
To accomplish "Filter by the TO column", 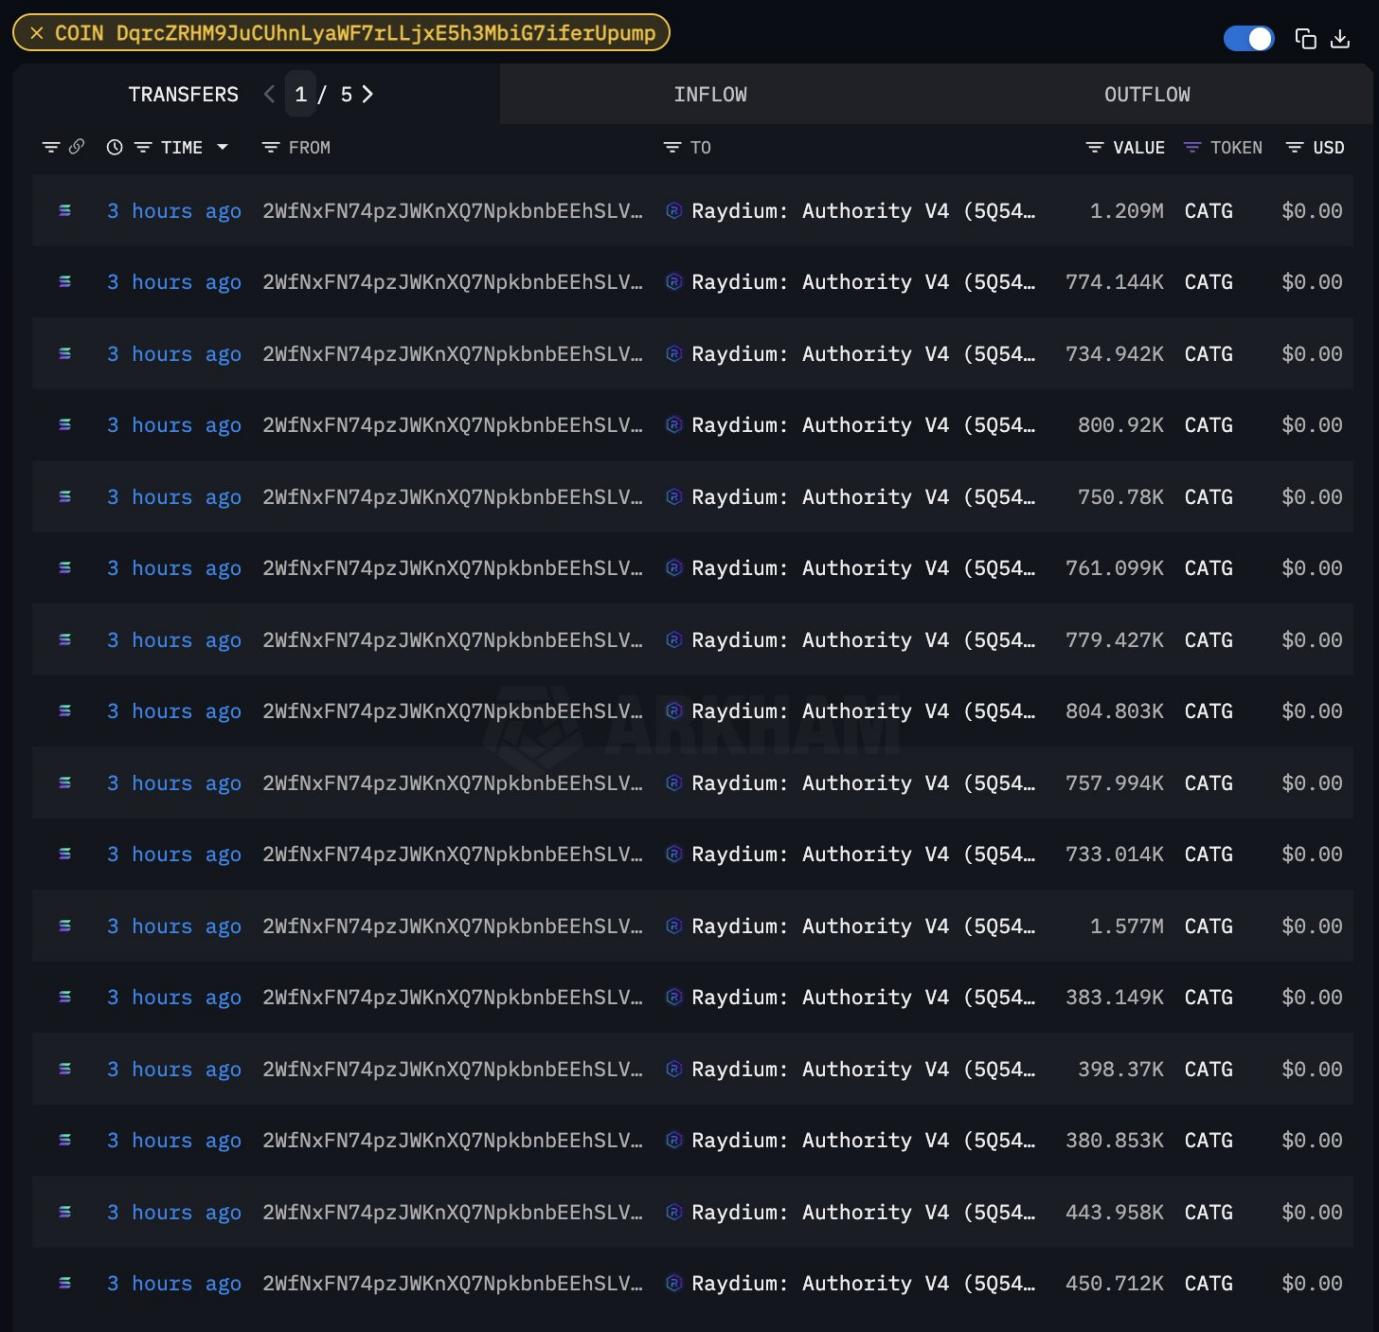I will (x=672, y=147).
